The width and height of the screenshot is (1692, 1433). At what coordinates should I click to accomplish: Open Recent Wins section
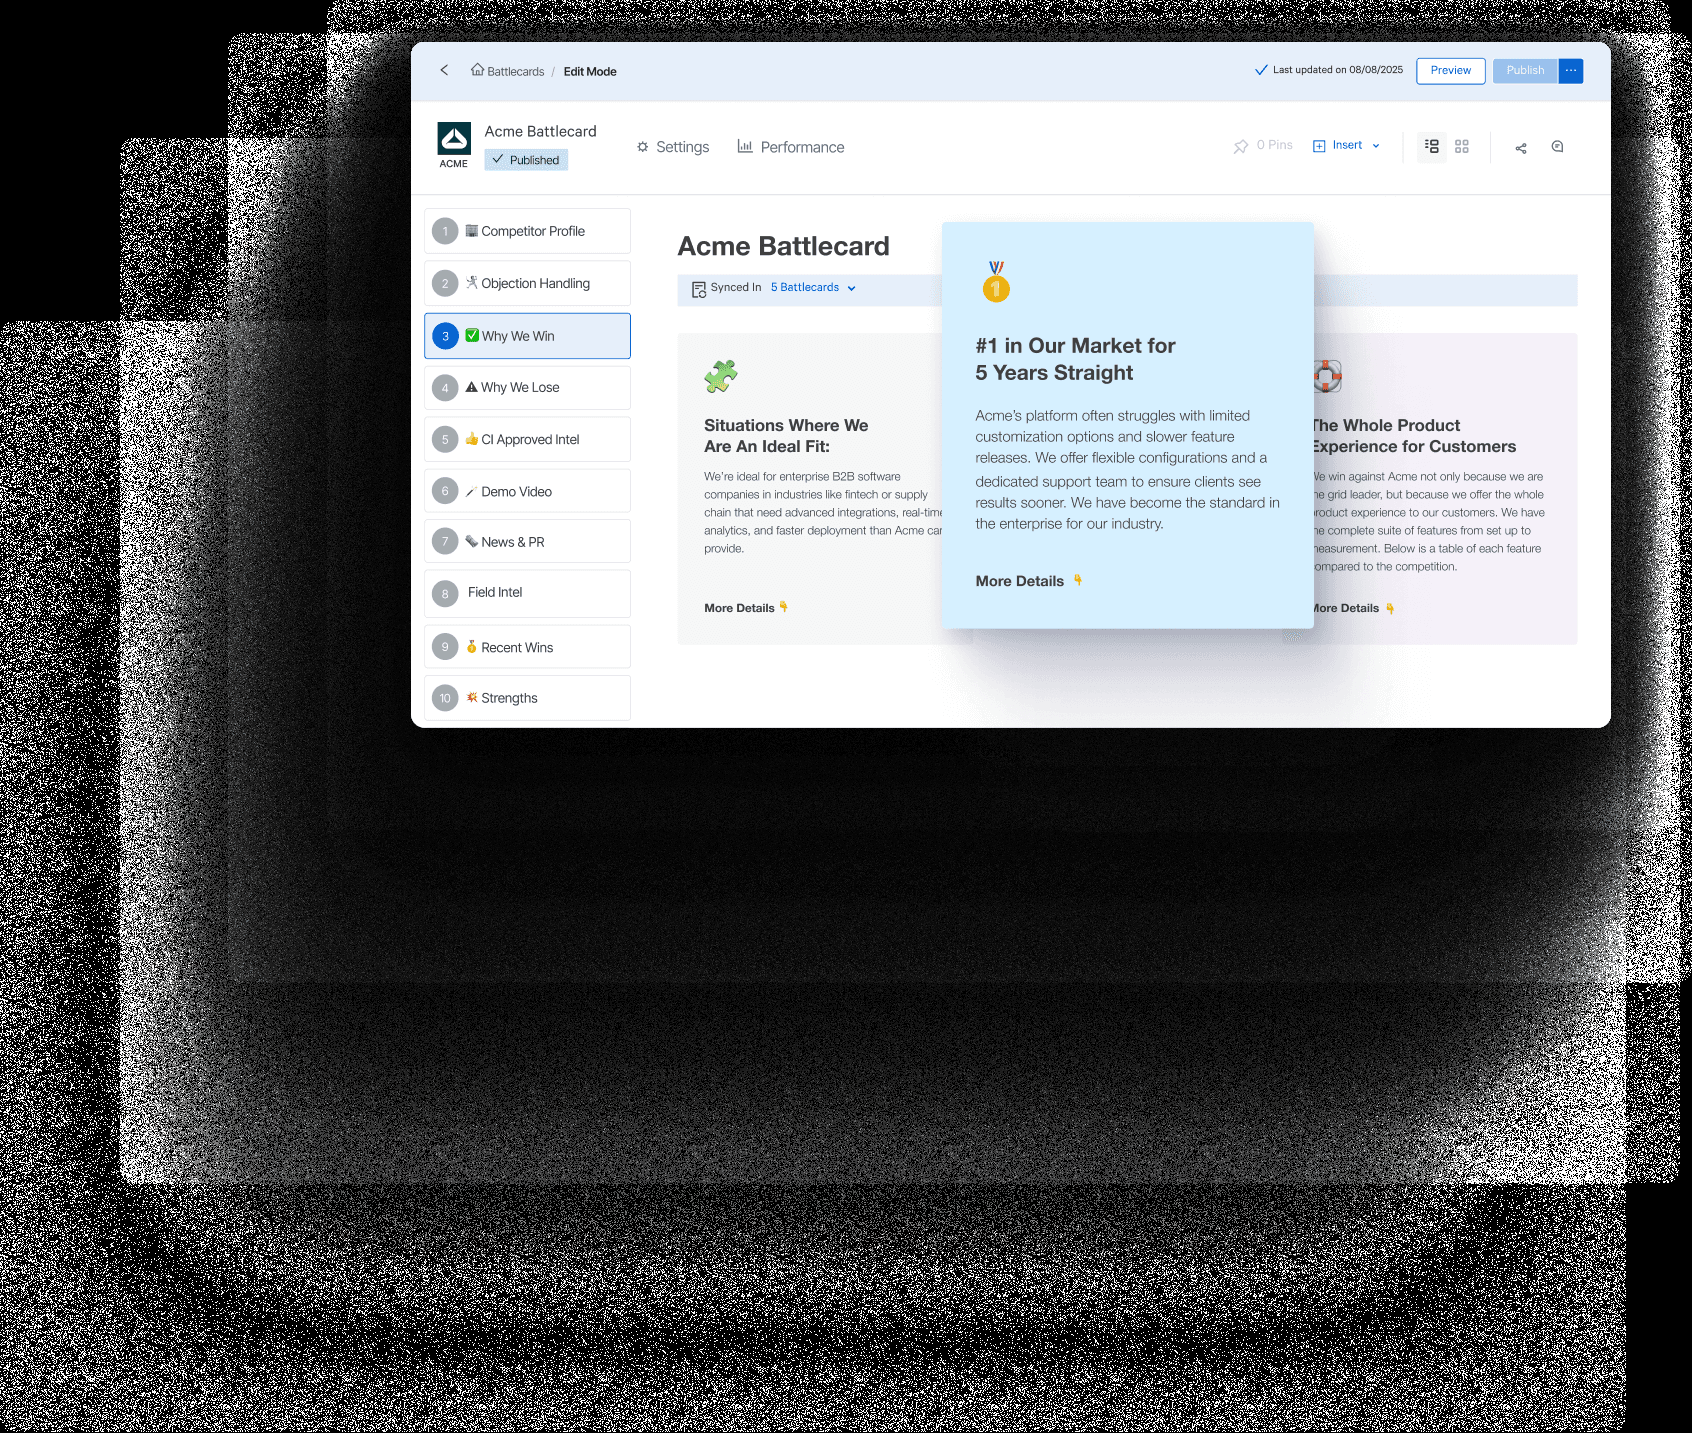coord(527,647)
